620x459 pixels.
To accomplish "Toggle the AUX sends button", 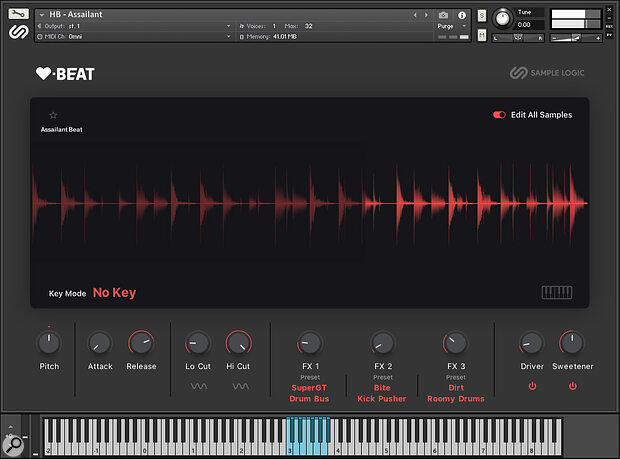I will tap(609, 26).
